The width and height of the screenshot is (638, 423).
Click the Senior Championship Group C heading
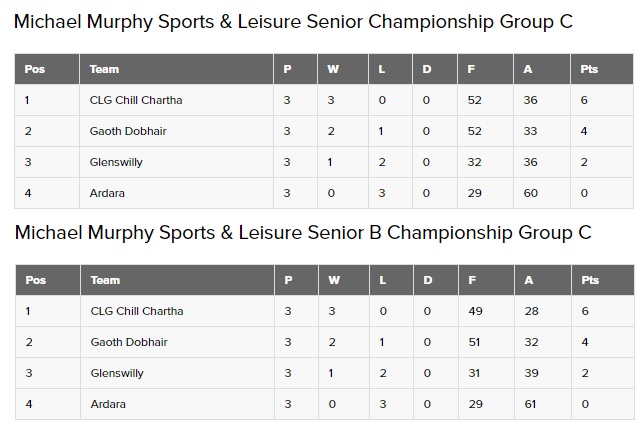(x=293, y=22)
